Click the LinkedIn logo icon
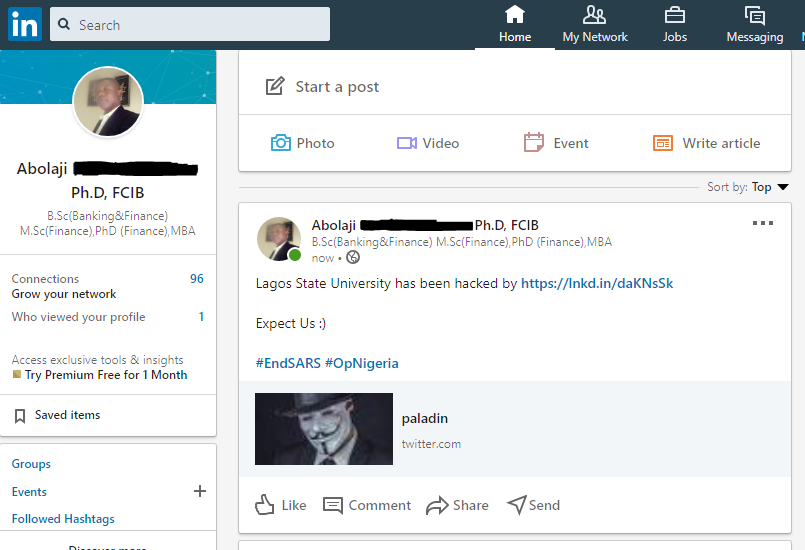805x550 pixels. point(25,24)
